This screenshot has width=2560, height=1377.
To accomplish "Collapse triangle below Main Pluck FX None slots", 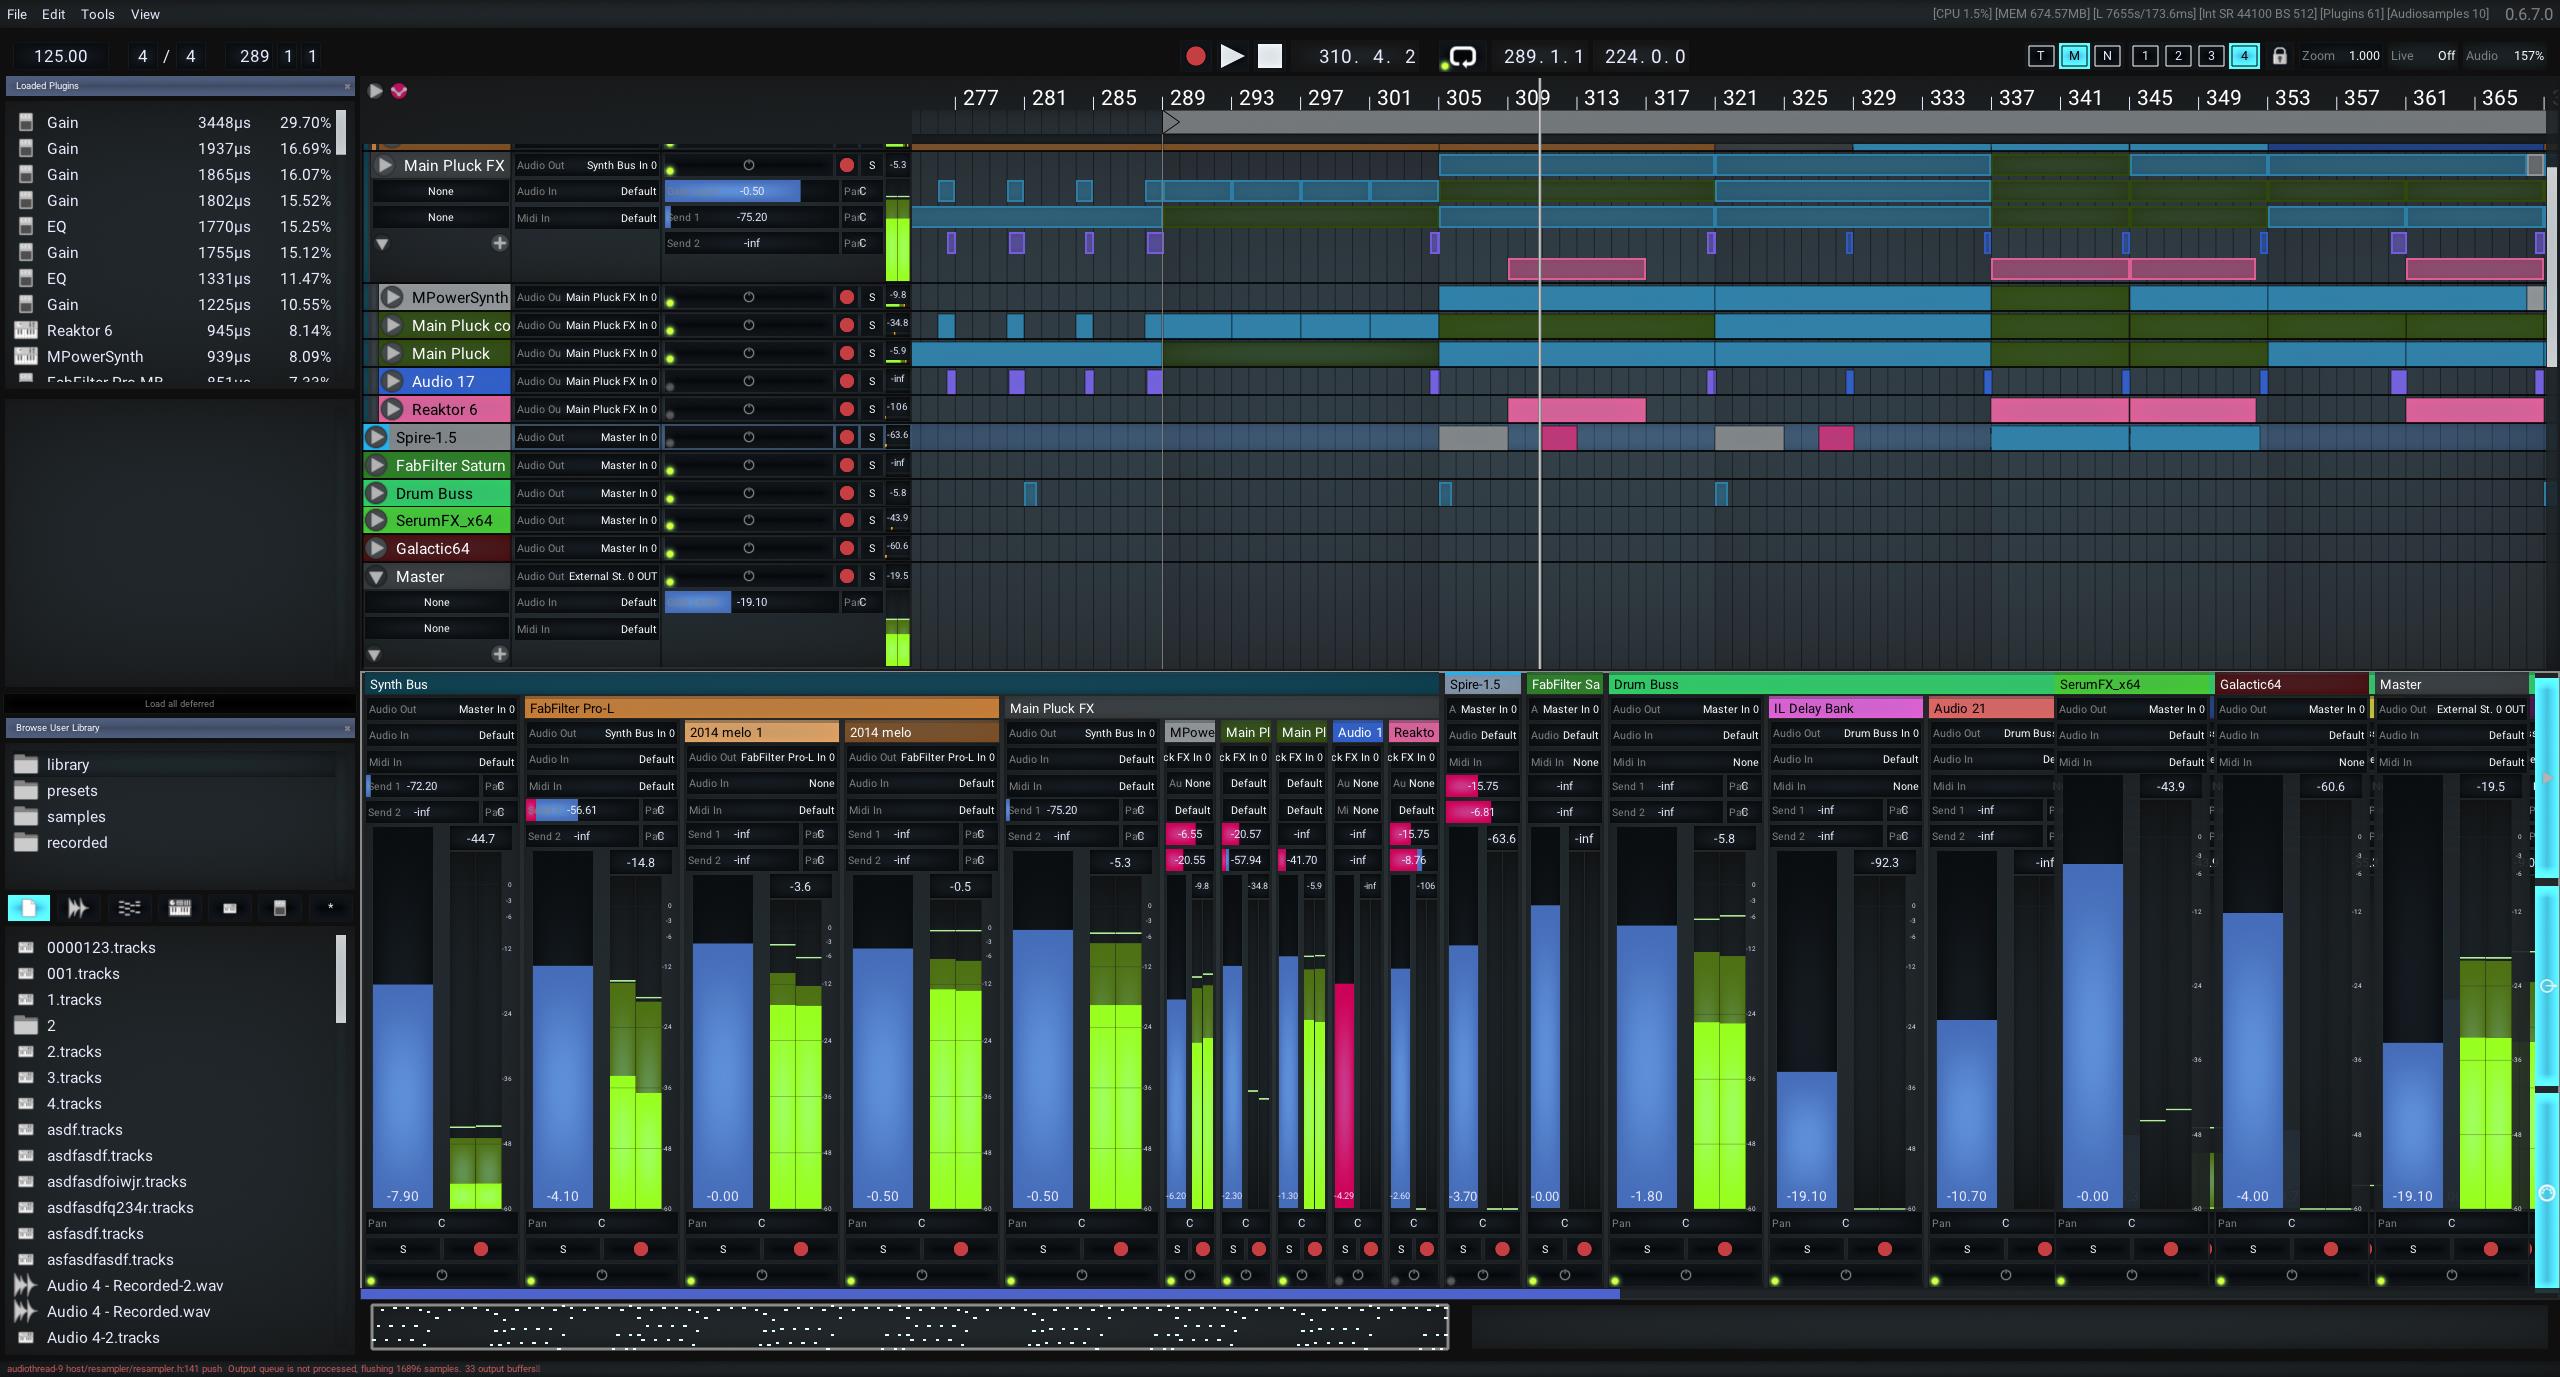I will click(381, 243).
